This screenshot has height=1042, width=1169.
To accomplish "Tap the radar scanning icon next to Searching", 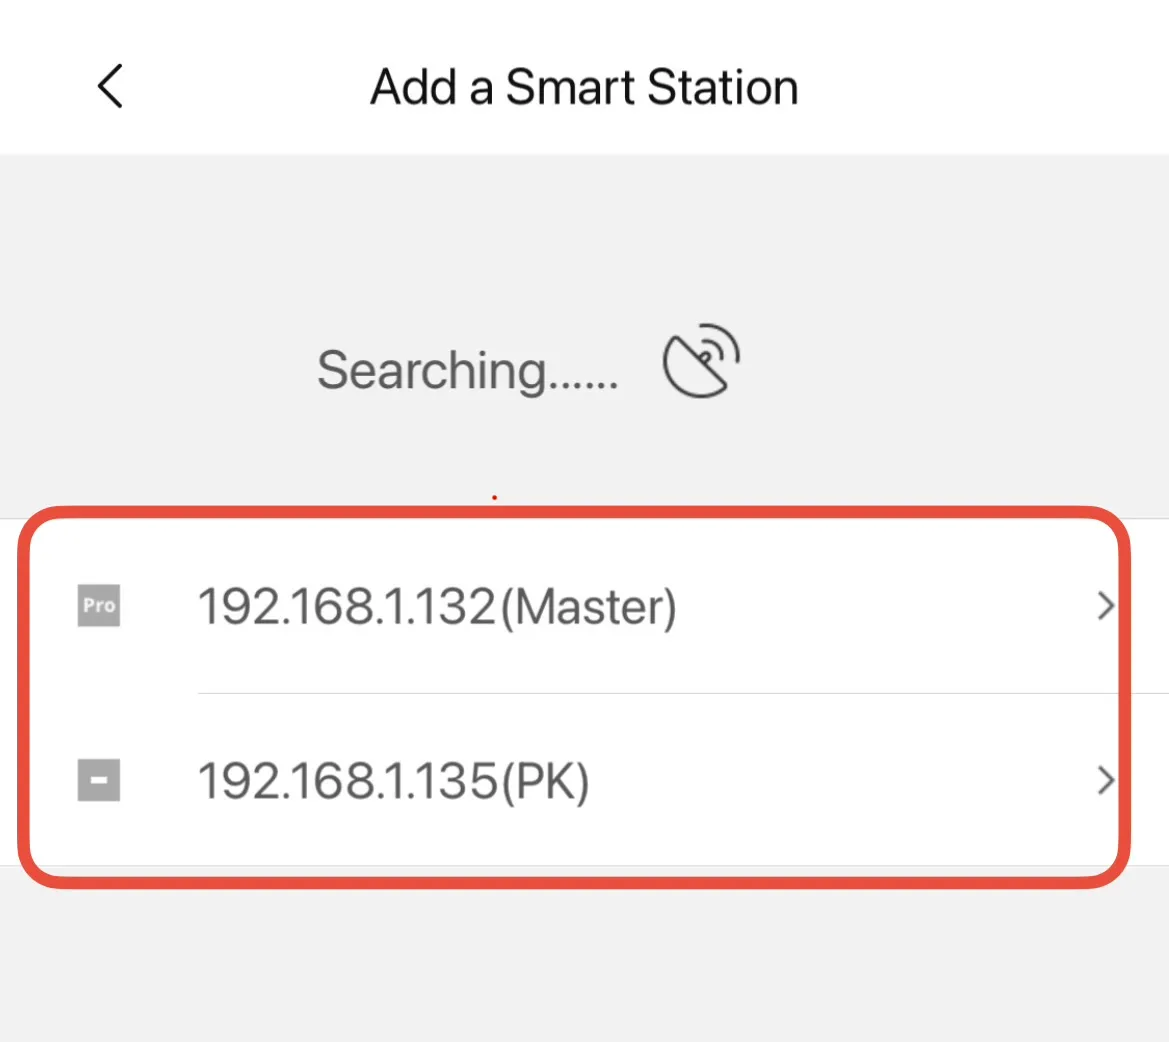I will 698,362.
